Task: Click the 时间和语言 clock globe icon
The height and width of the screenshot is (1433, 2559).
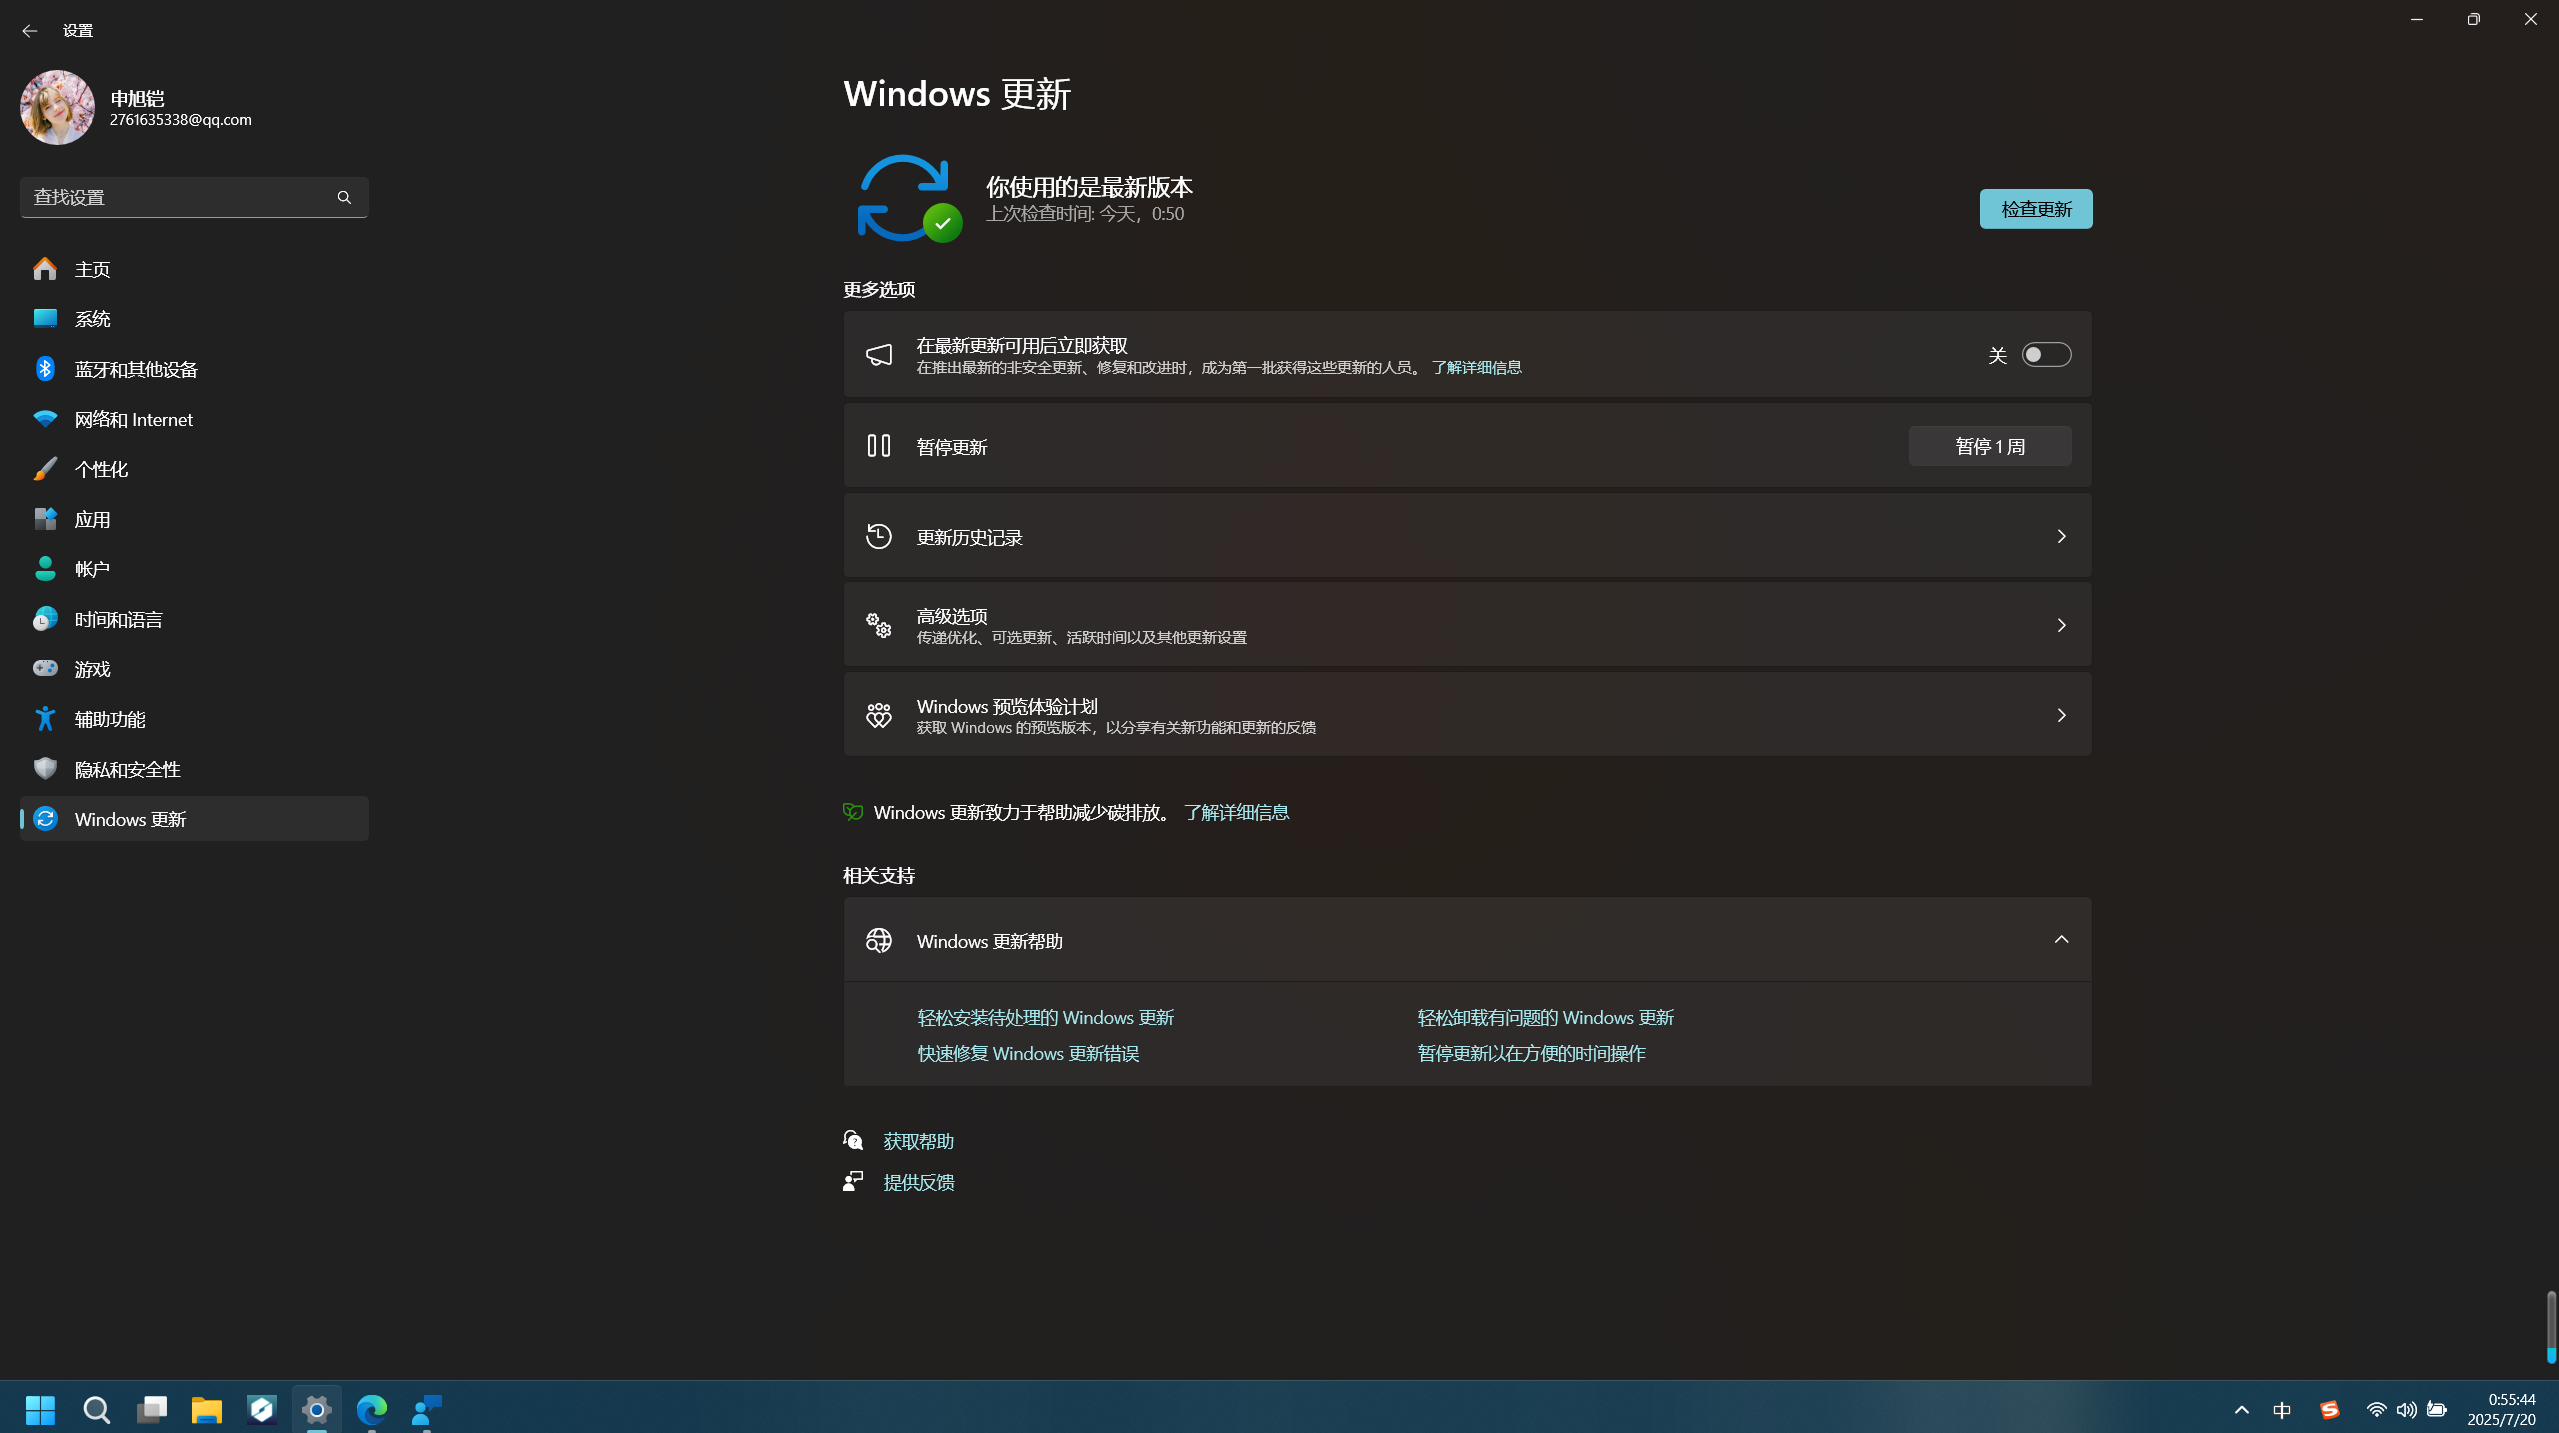Action: 45,619
